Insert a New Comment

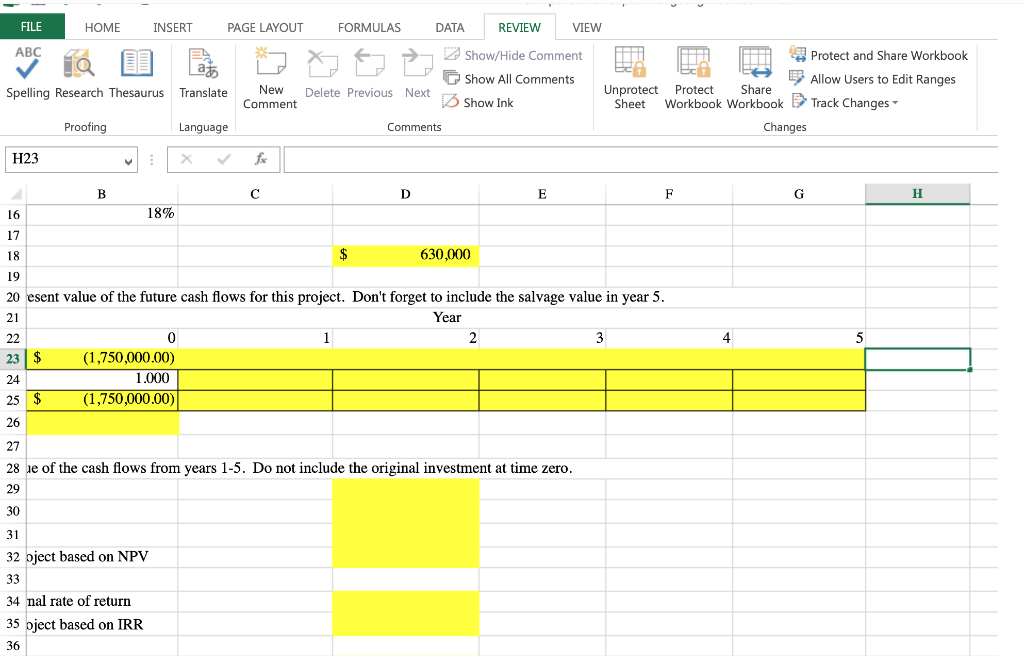coord(270,77)
